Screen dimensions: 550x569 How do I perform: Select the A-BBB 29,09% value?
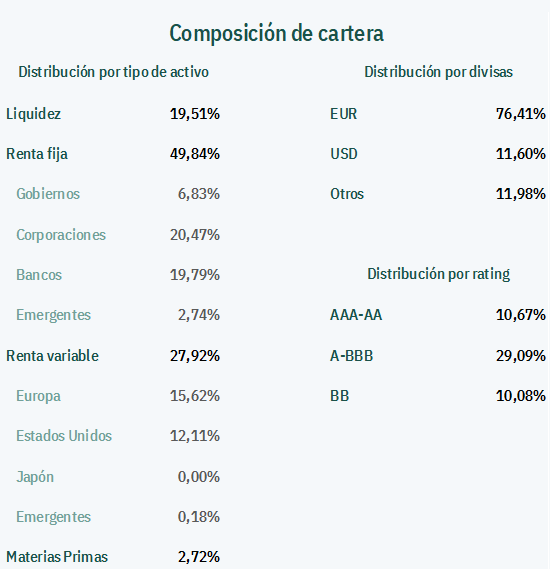[521, 356]
